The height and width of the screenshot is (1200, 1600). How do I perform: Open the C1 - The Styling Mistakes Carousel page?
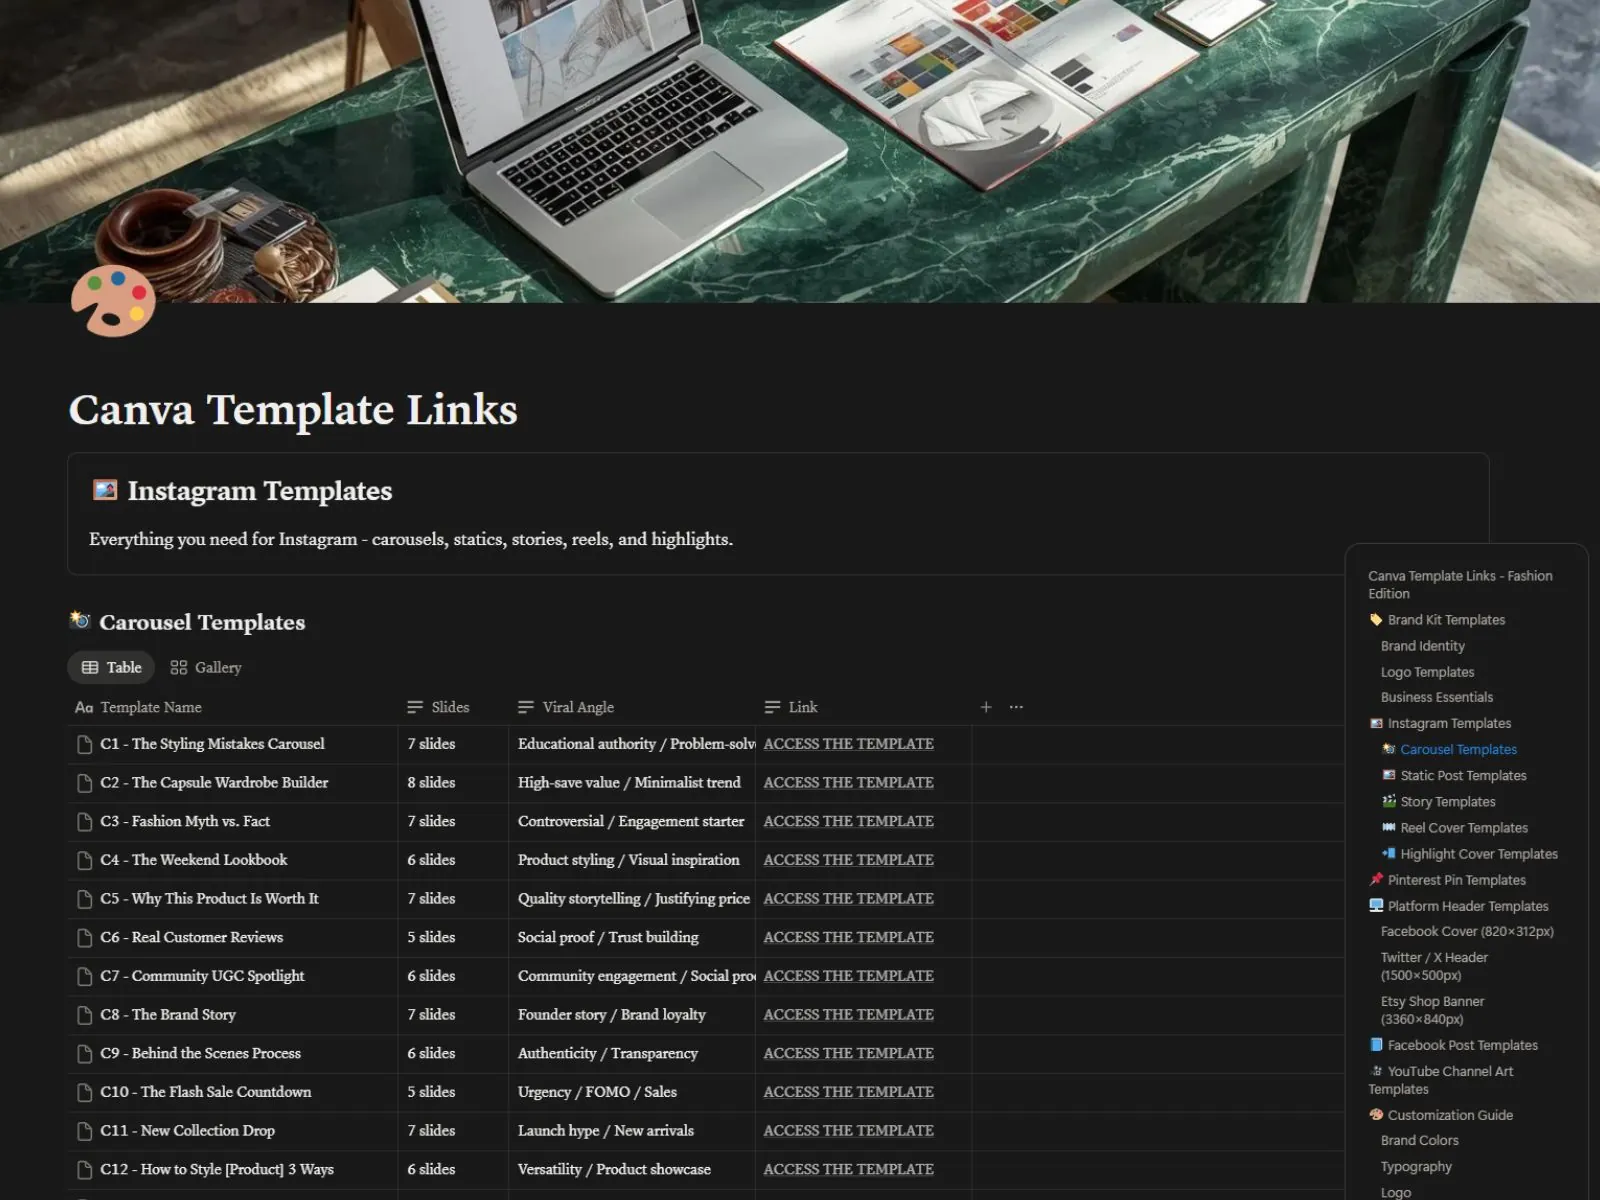(212, 744)
